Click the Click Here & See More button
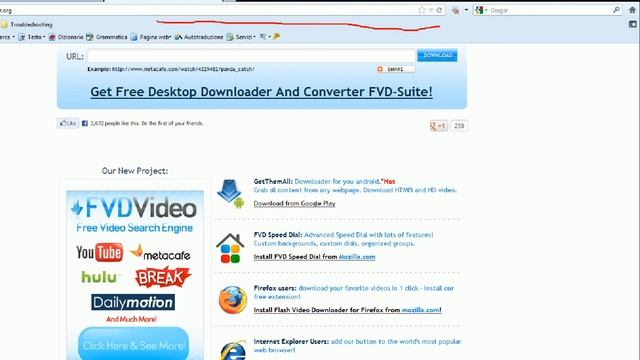The height and width of the screenshot is (360, 640). 133,345
